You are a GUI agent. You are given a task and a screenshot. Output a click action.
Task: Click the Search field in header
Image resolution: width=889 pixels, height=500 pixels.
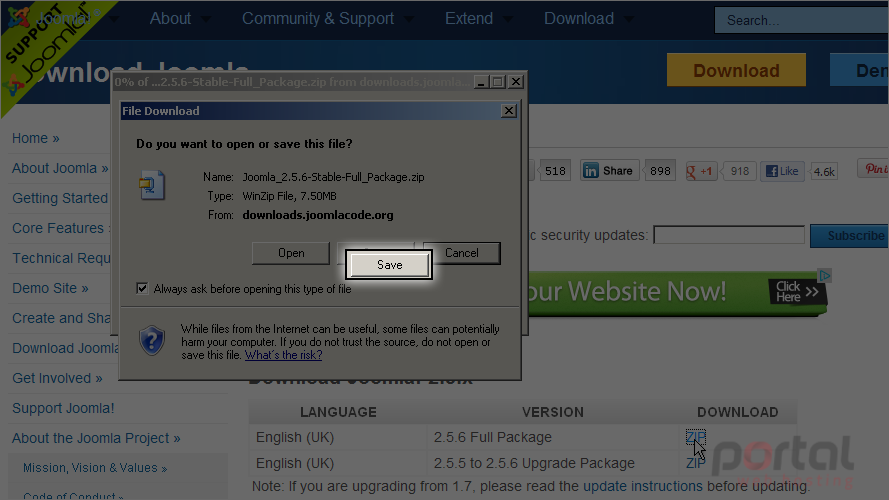click(801, 20)
